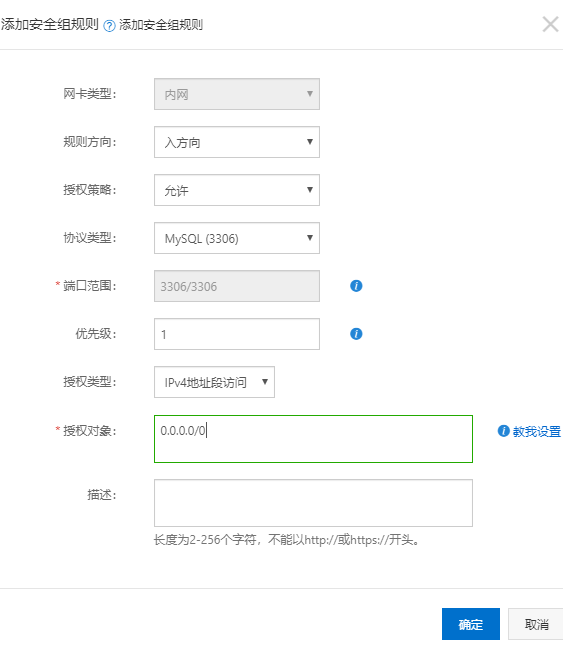The width and height of the screenshot is (563, 651).
Task: Open 添加安全组规则 help link beside question mark
Action: [161, 25]
